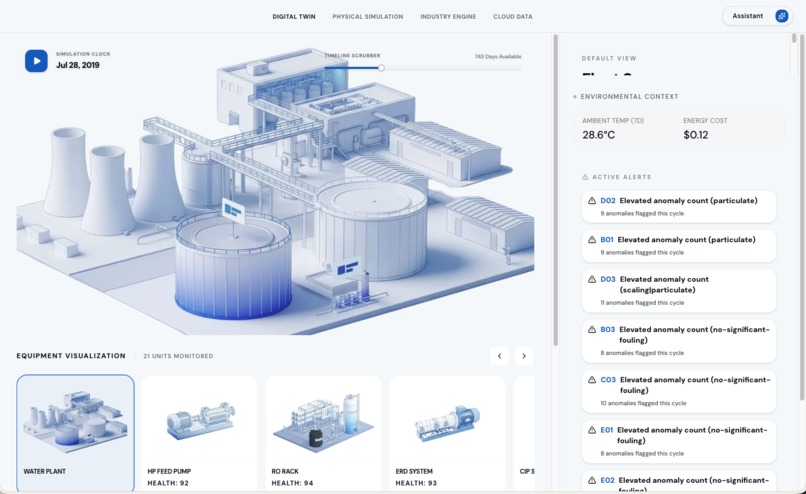This screenshot has height=494, width=806.
Task: Start the simulation clock play button
Action: tap(36, 61)
